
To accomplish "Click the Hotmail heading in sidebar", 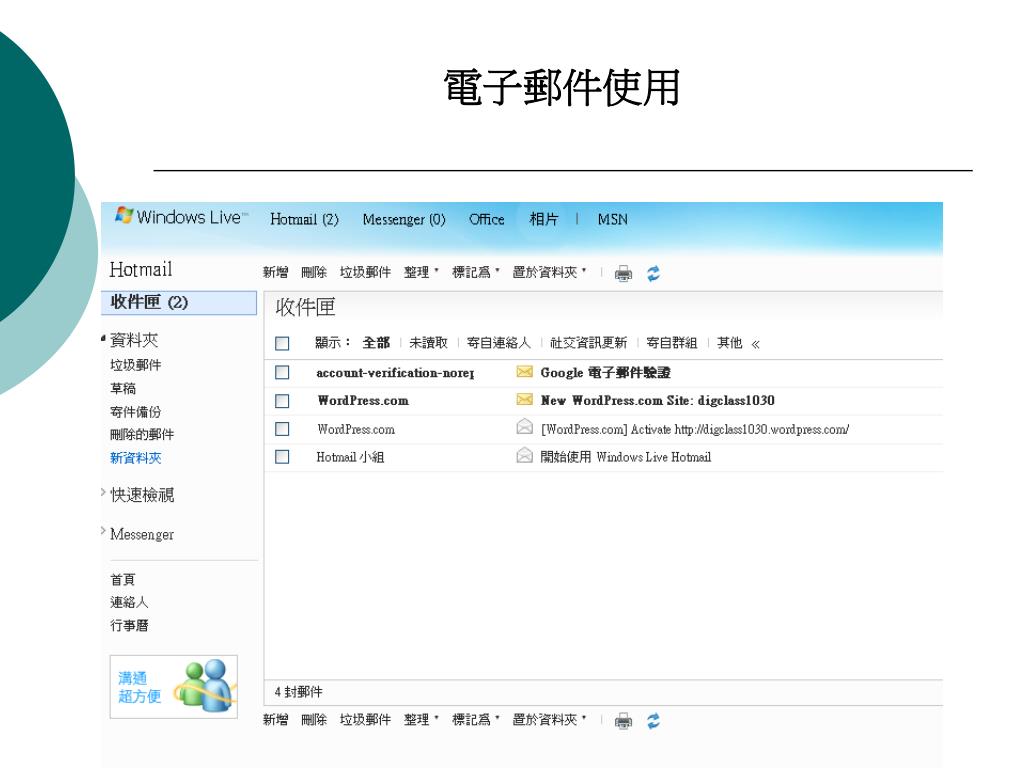I will [141, 269].
